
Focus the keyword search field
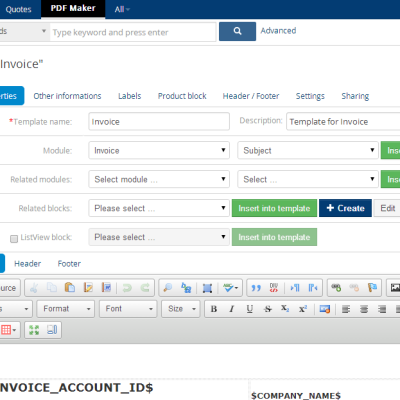pyautogui.click(x=133, y=32)
